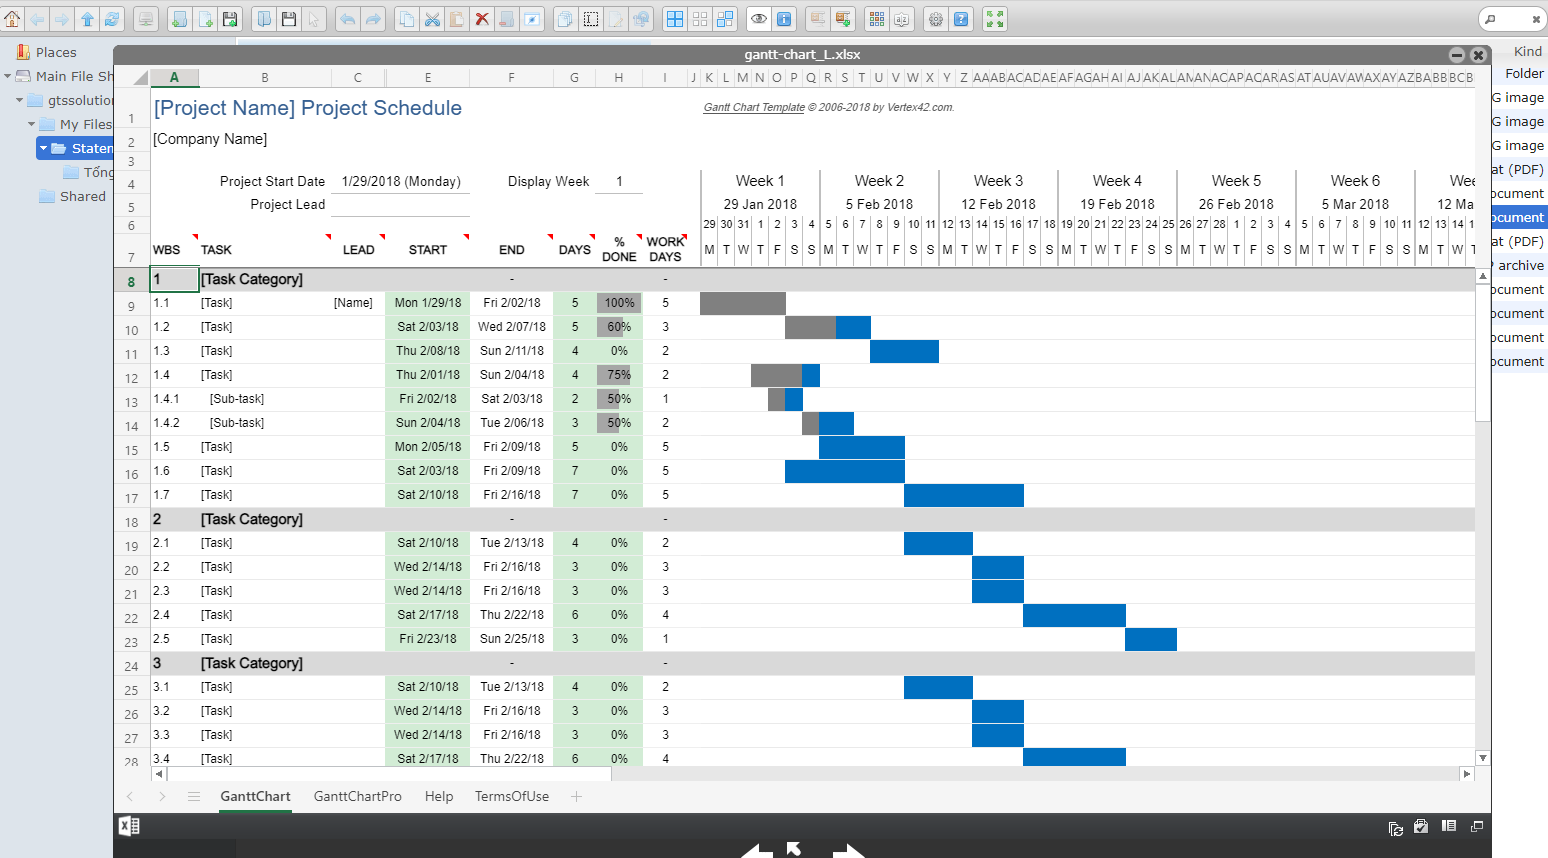Create new folder with green plus folder icon
This screenshot has height=858, width=1548.
pyautogui.click(x=179, y=19)
